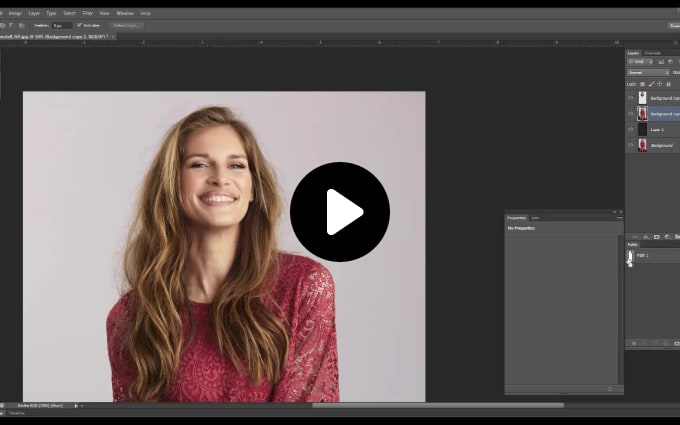Hide the highlighted Background copy 2 layer

[x=631, y=114]
